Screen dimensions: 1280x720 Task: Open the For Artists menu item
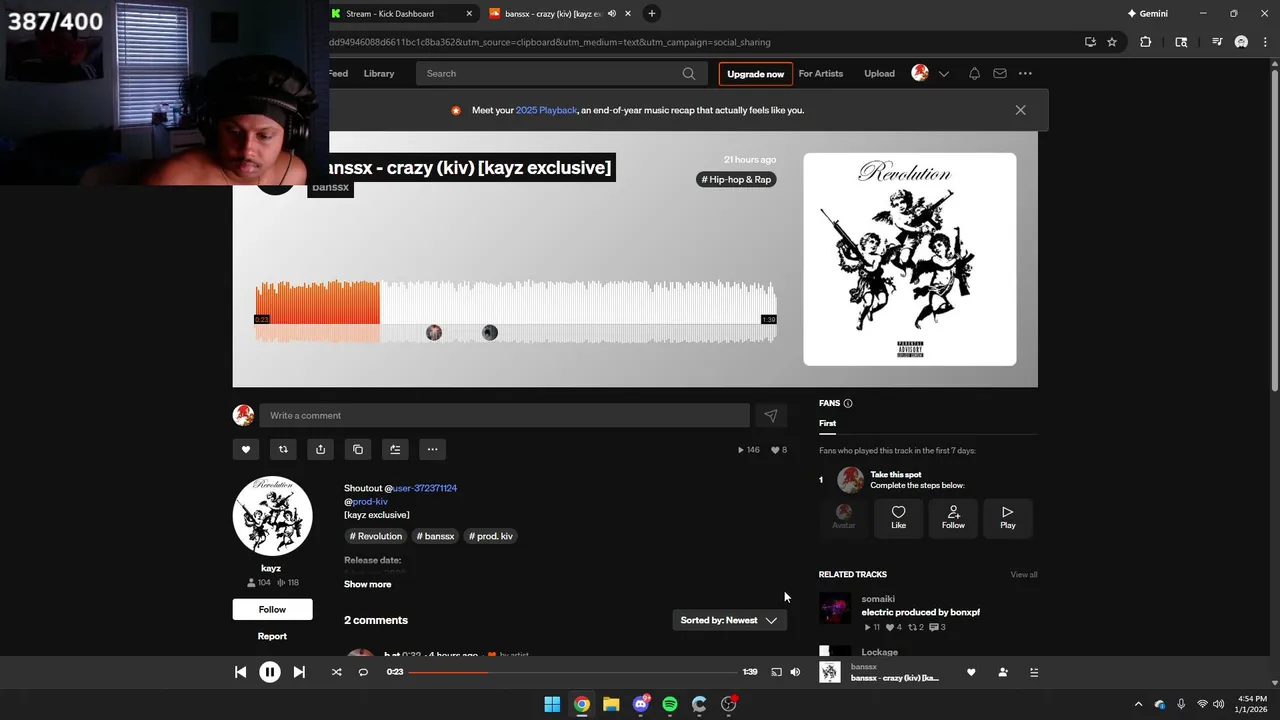(x=820, y=73)
